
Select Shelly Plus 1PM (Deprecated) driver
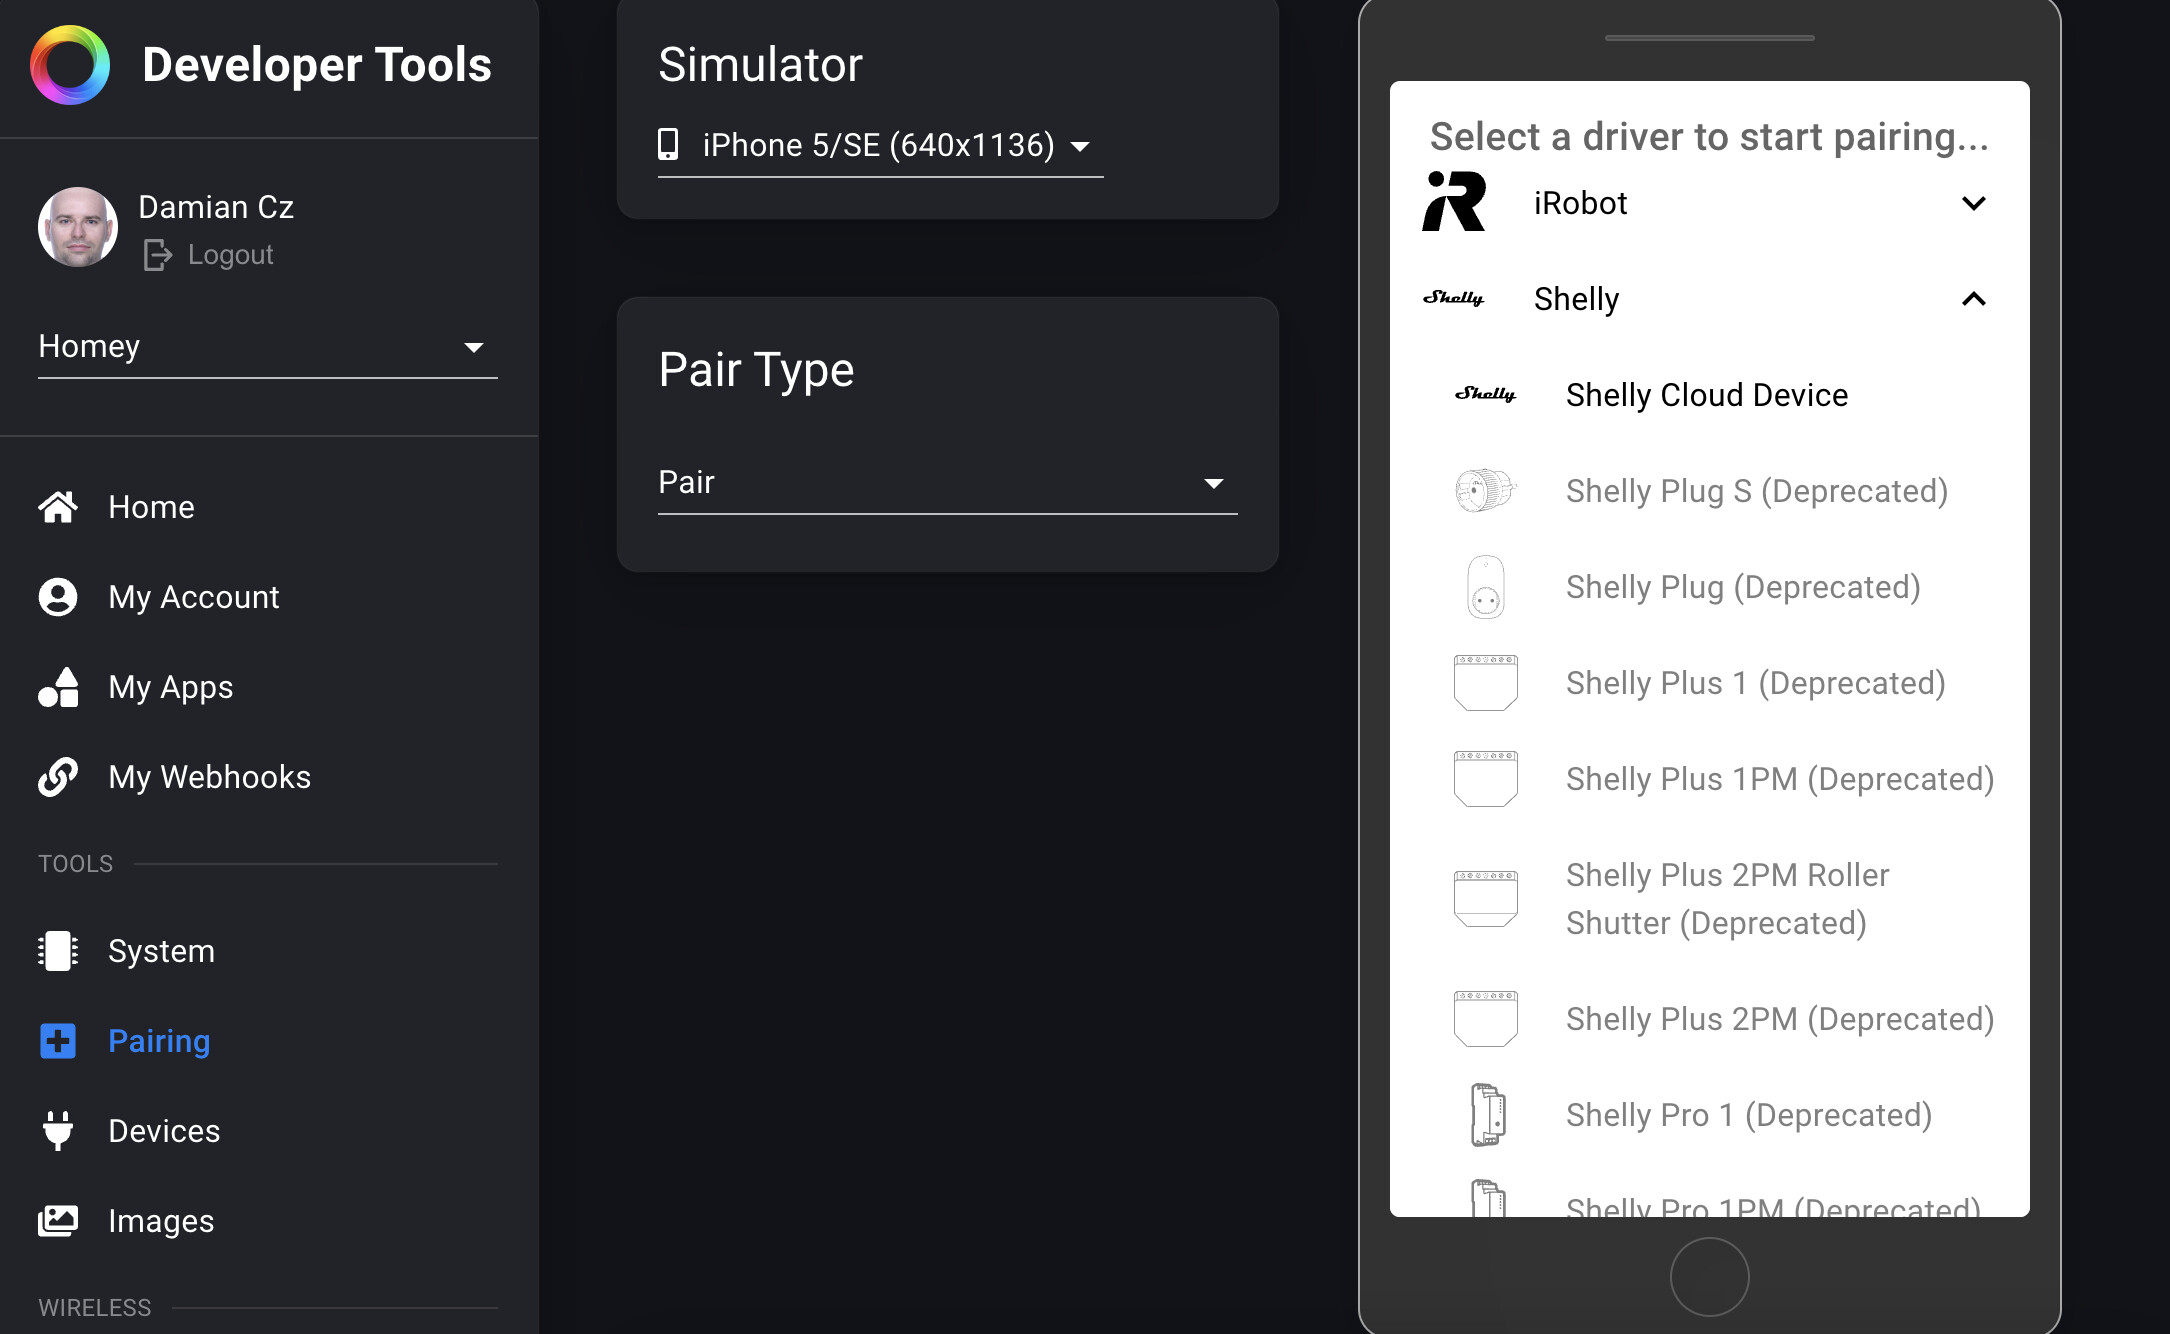tap(1779, 779)
